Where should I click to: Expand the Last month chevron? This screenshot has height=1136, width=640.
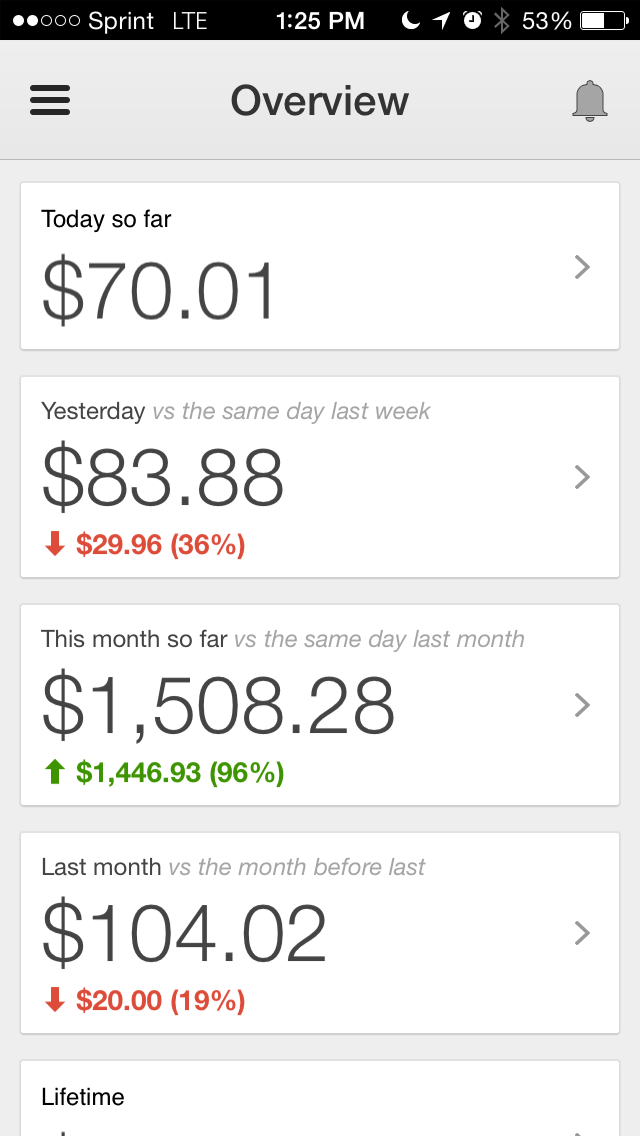tap(583, 933)
